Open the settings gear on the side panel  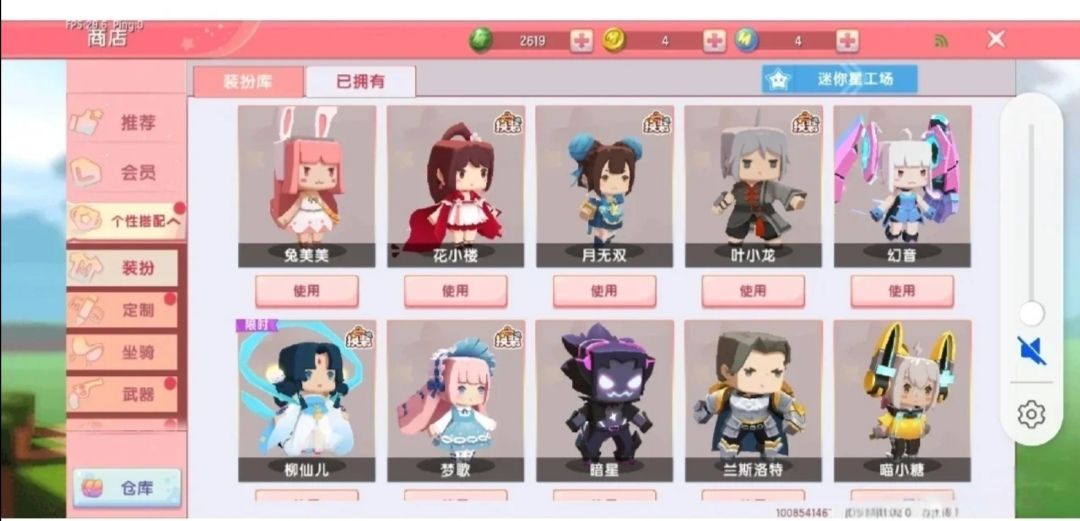click(1031, 414)
